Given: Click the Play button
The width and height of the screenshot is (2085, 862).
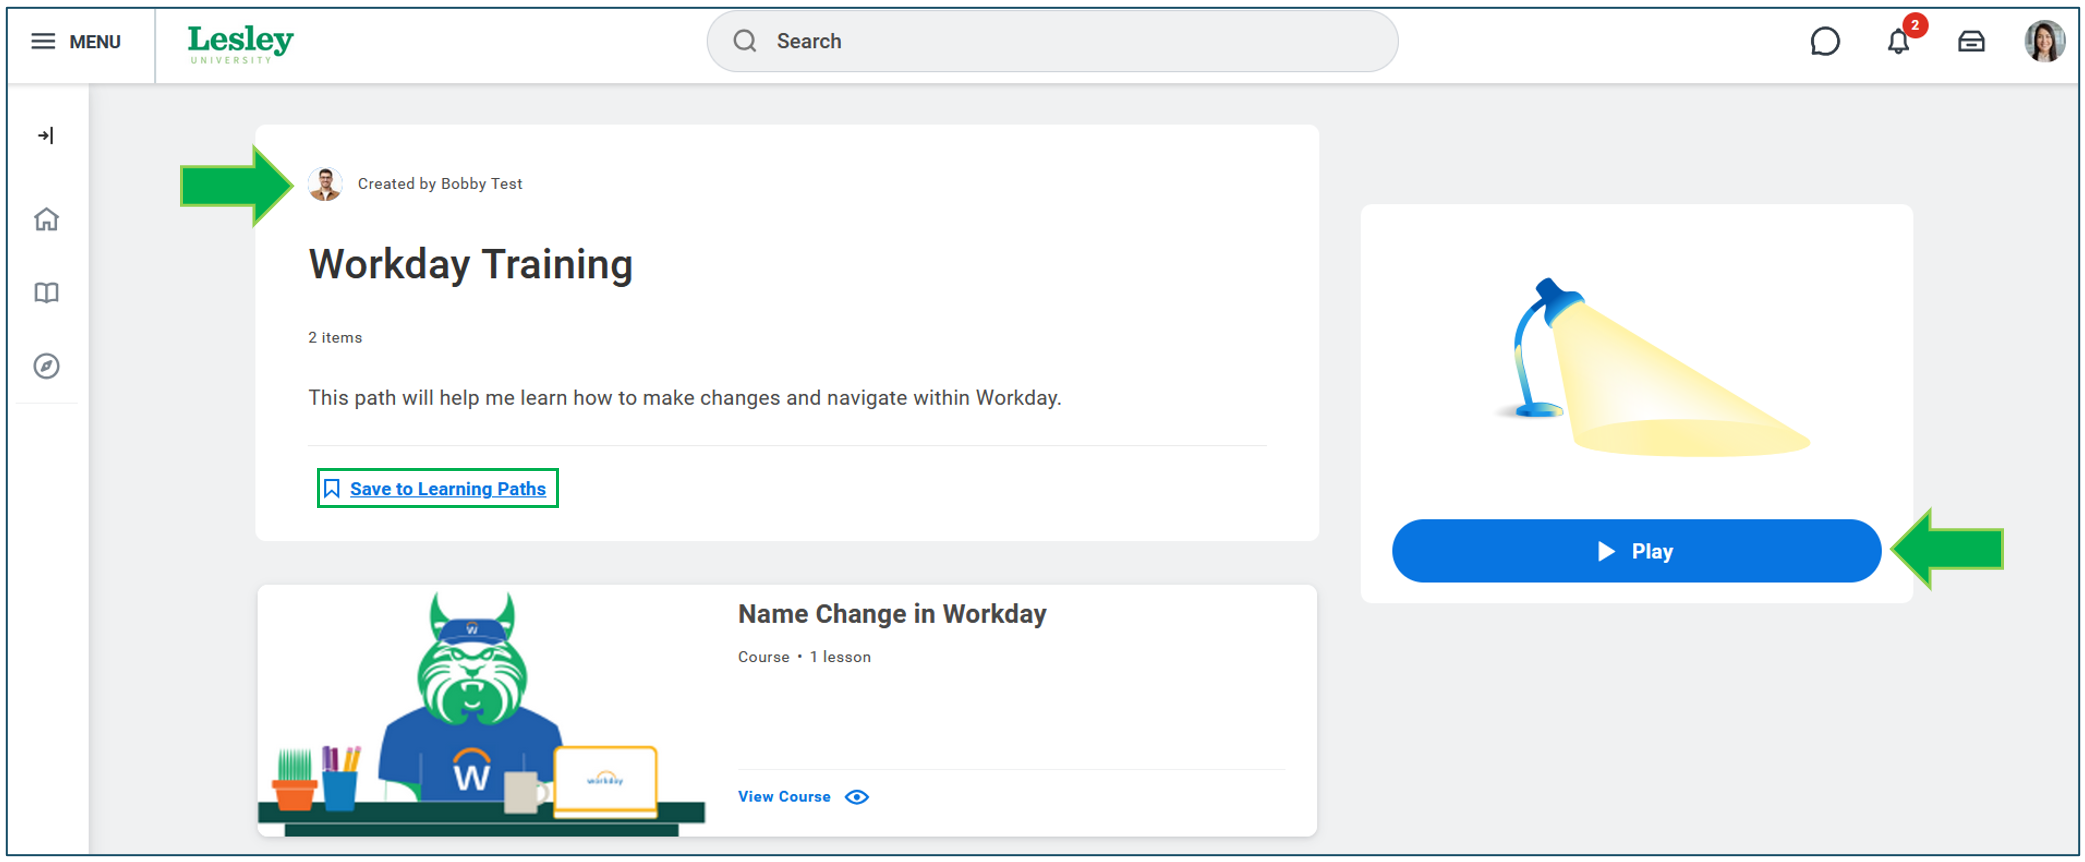Looking at the screenshot, I should point(1636,551).
